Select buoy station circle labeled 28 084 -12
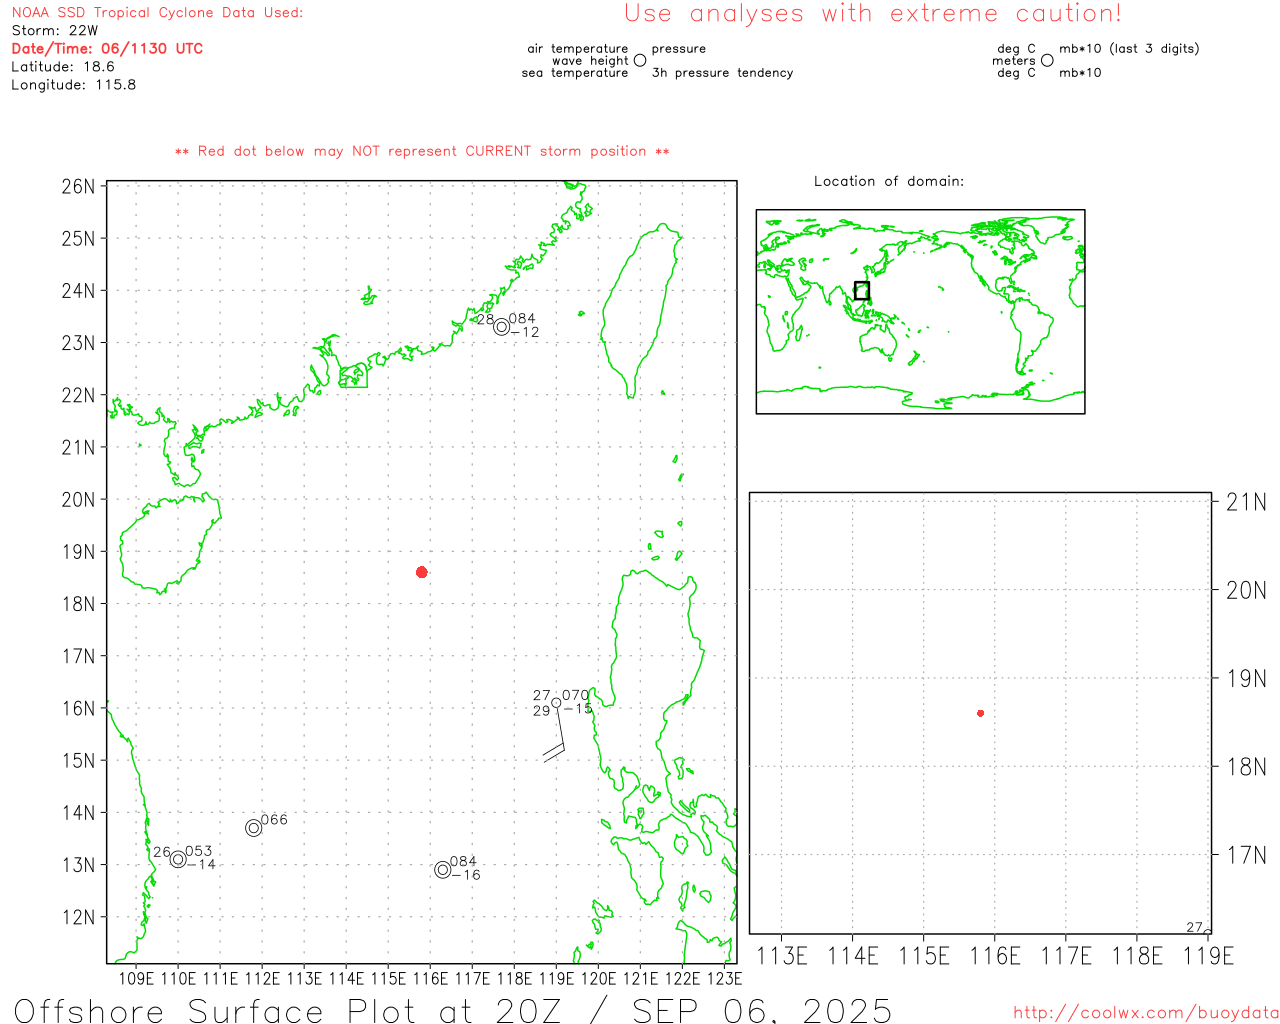Screen dimensions: 1280x1024 (502, 327)
